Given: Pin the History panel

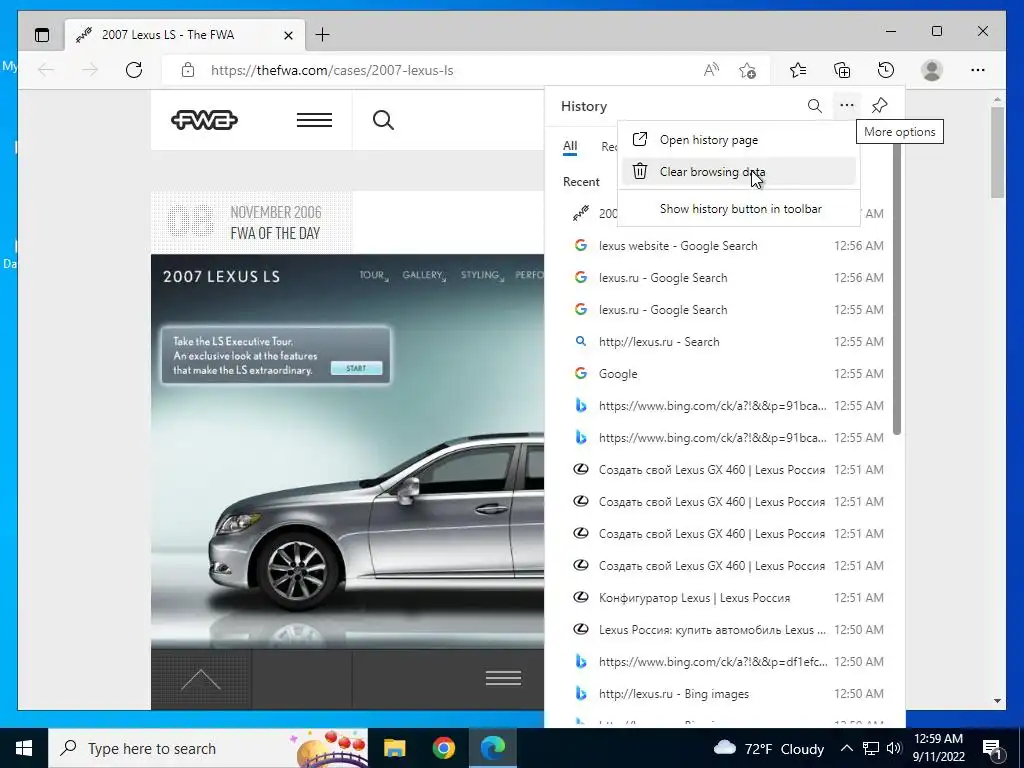Looking at the screenshot, I should 880,105.
